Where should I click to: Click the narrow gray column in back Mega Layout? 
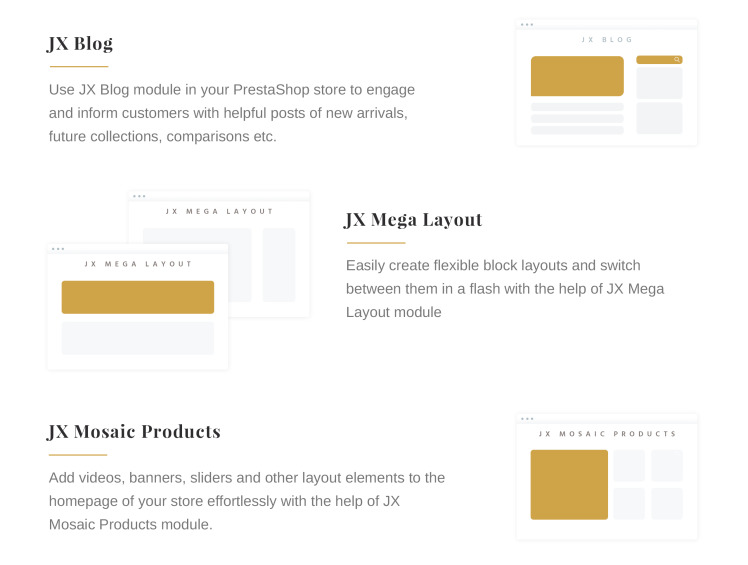coord(279,265)
